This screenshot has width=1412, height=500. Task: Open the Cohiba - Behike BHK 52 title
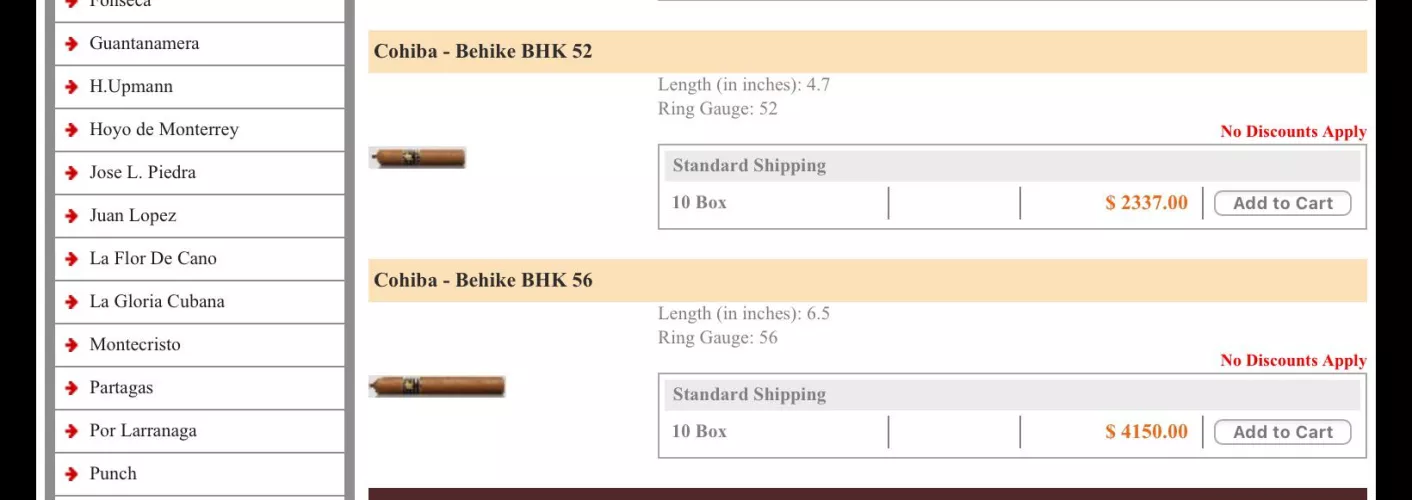[483, 51]
